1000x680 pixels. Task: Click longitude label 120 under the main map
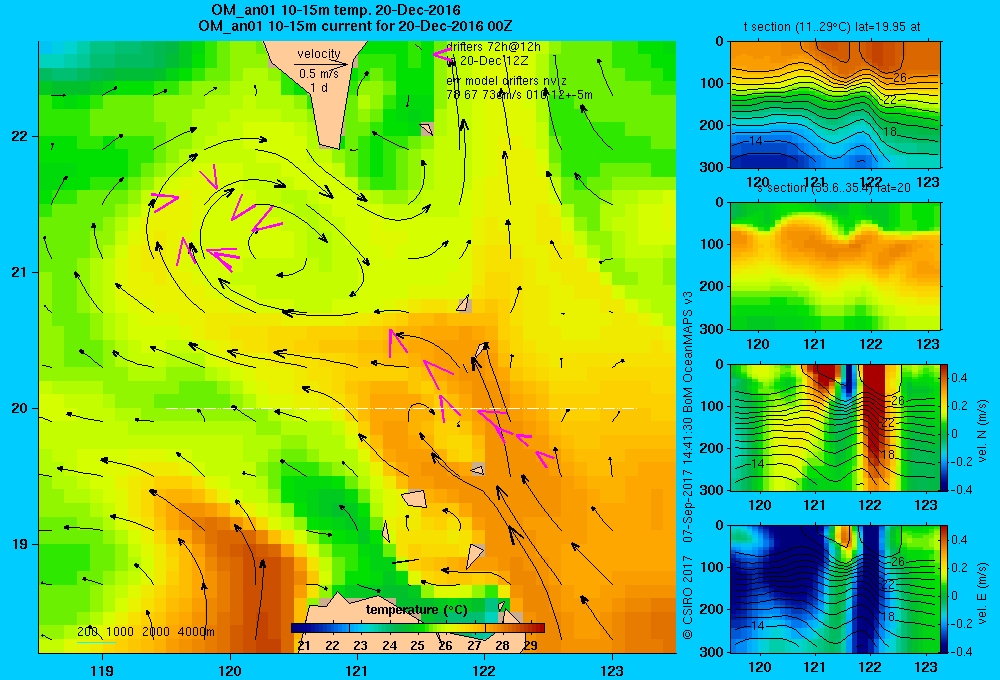click(230, 670)
